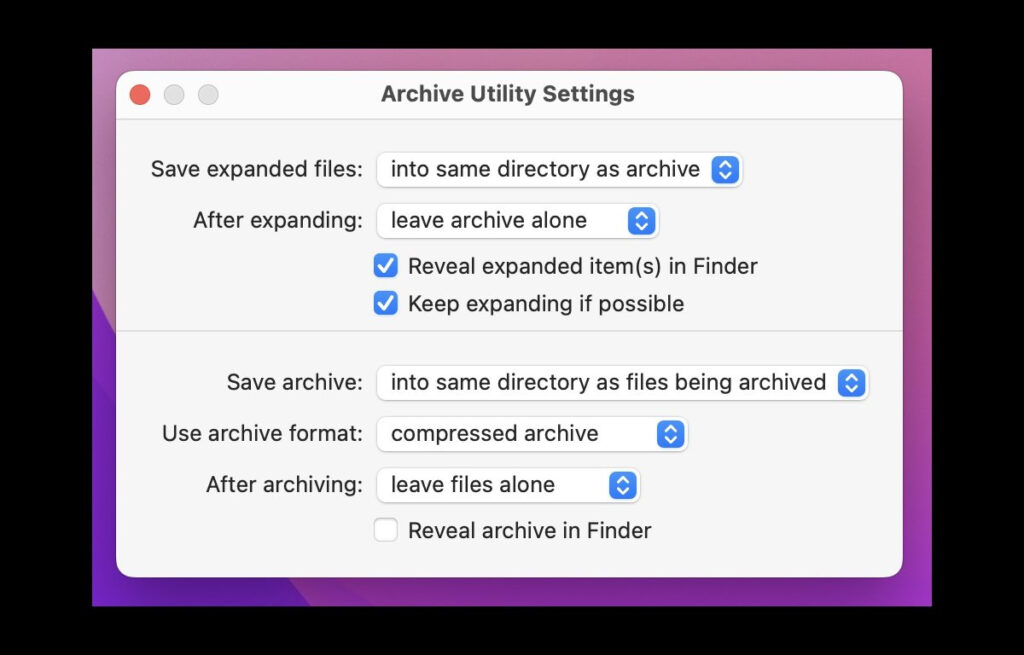This screenshot has height=655, width=1024.
Task: Enable the Reveal archive in Finder checkbox
Action: (x=386, y=530)
